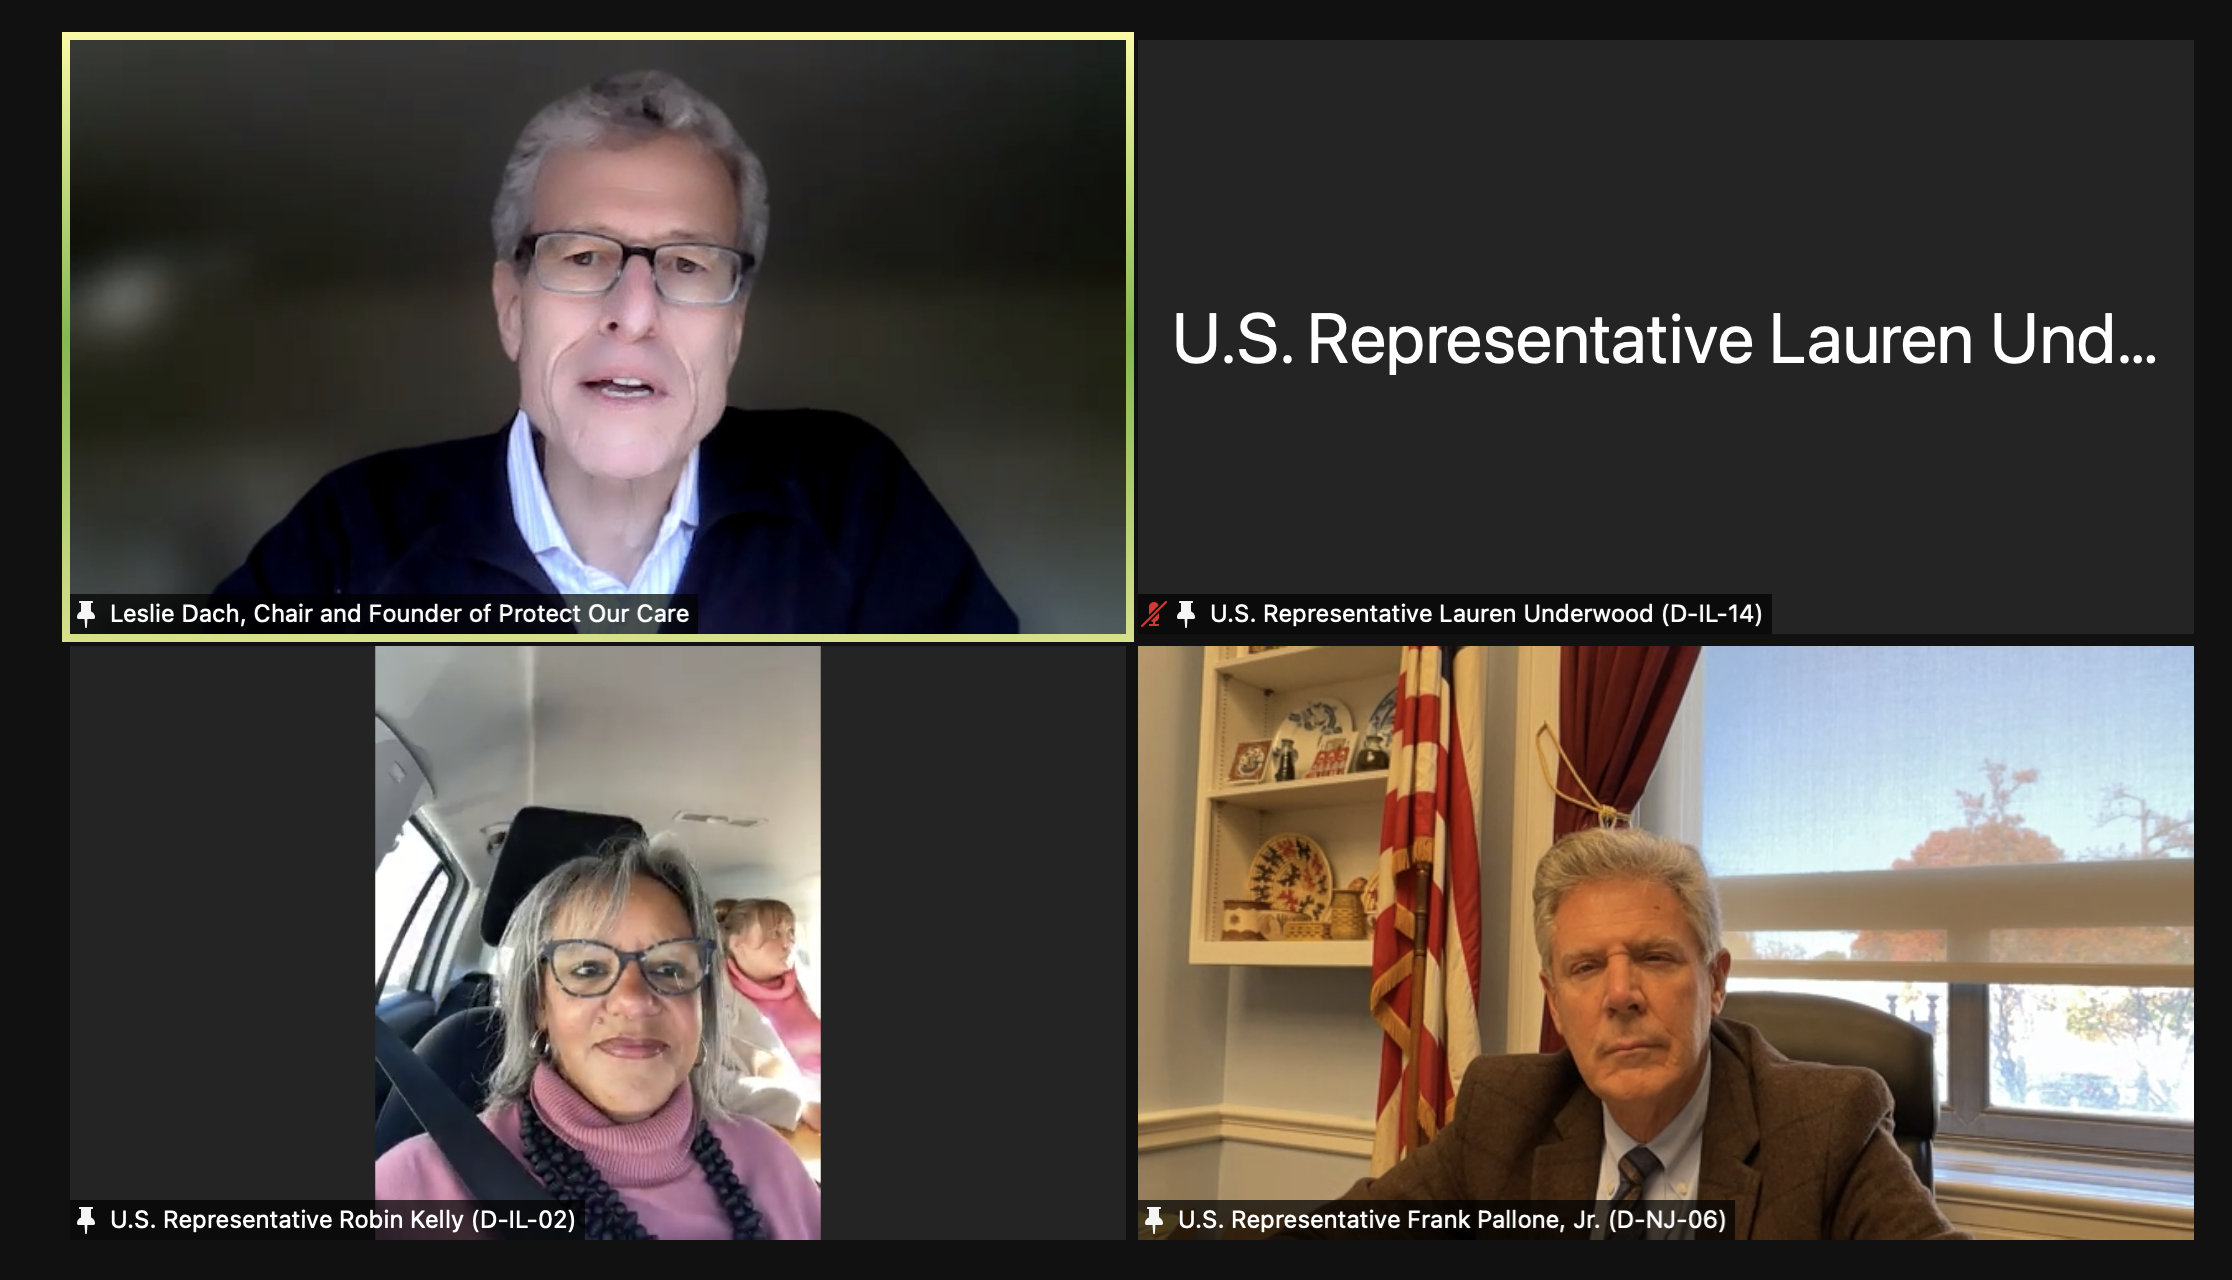
Task: Click the pin icon next to Frank Pallone's name
Action: point(1154,1219)
